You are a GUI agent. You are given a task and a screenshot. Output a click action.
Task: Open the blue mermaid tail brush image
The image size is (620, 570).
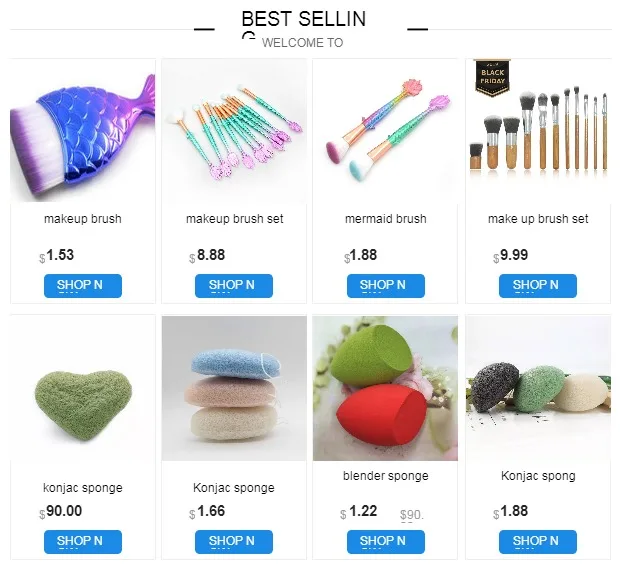click(x=83, y=131)
